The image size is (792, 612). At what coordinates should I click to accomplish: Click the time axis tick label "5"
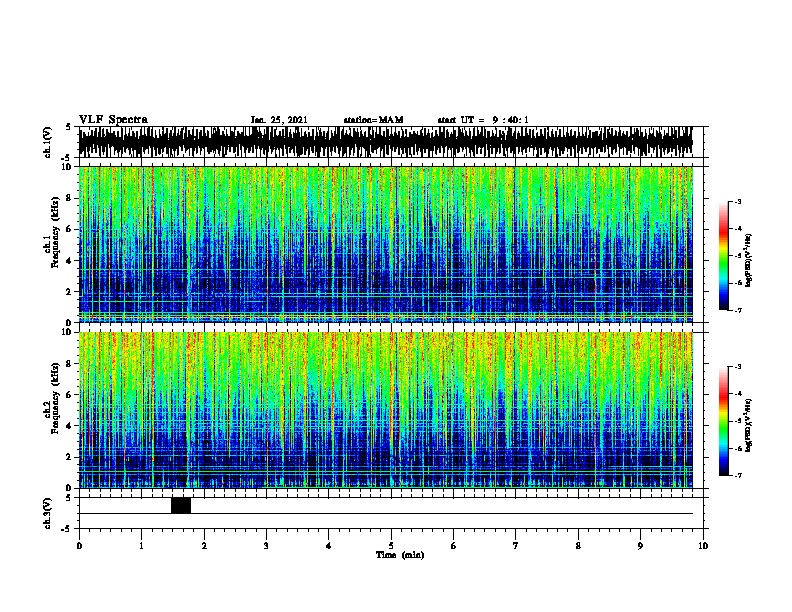click(391, 546)
